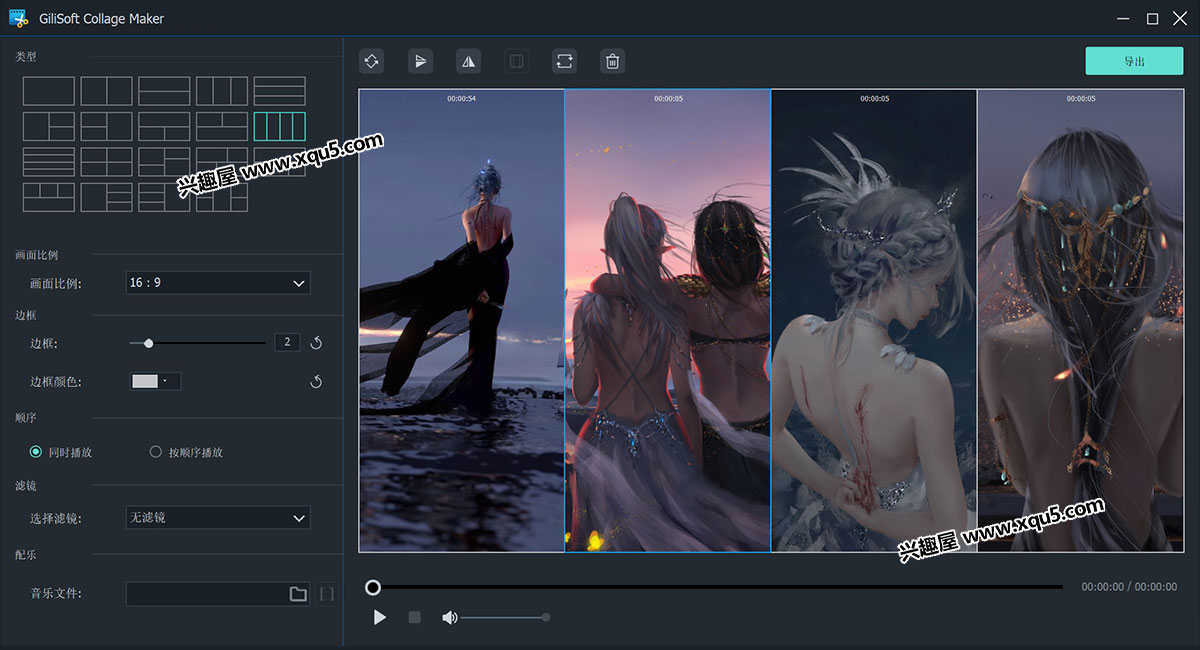Click the bracket trim icon beside music file
This screenshot has height=650, width=1200.
tap(326, 594)
